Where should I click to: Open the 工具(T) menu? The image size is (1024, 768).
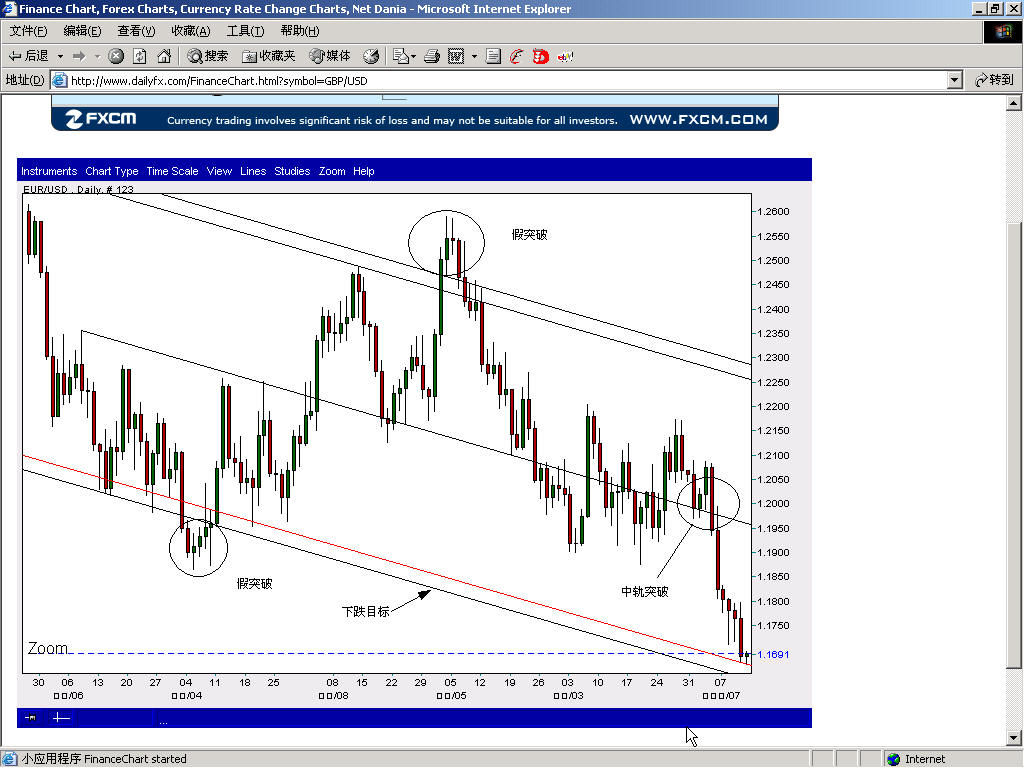pos(246,31)
